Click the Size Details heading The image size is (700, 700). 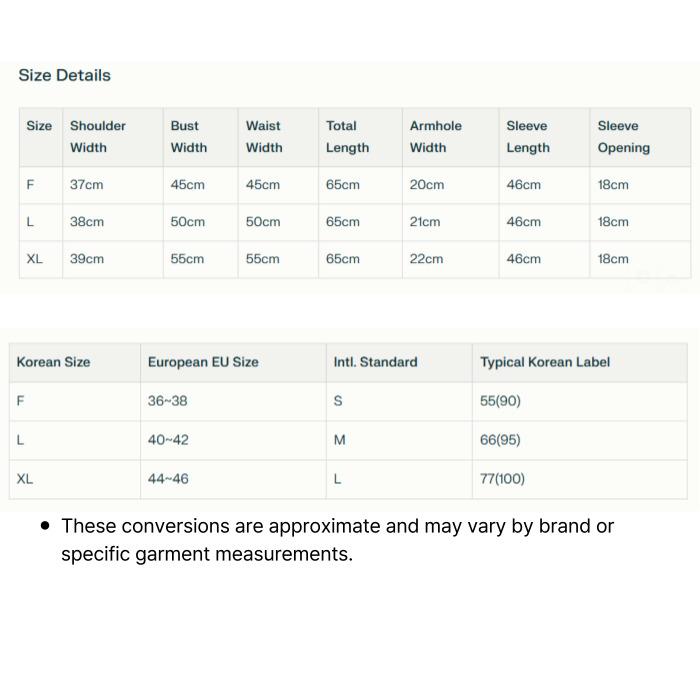[64, 75]
